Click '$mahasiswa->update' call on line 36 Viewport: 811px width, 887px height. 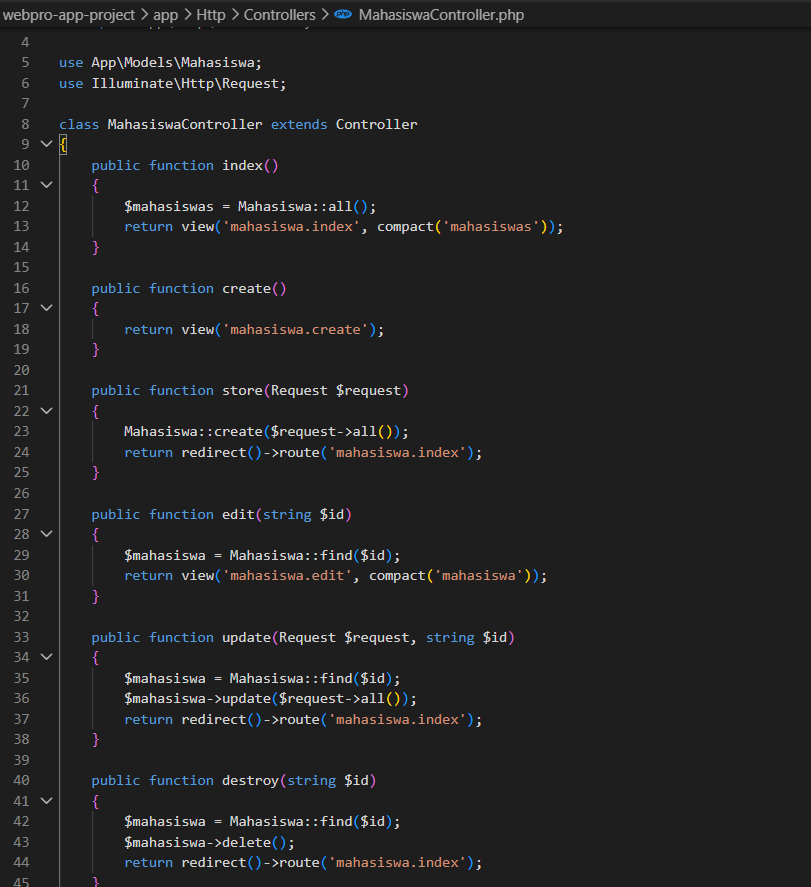pos(197,699)
